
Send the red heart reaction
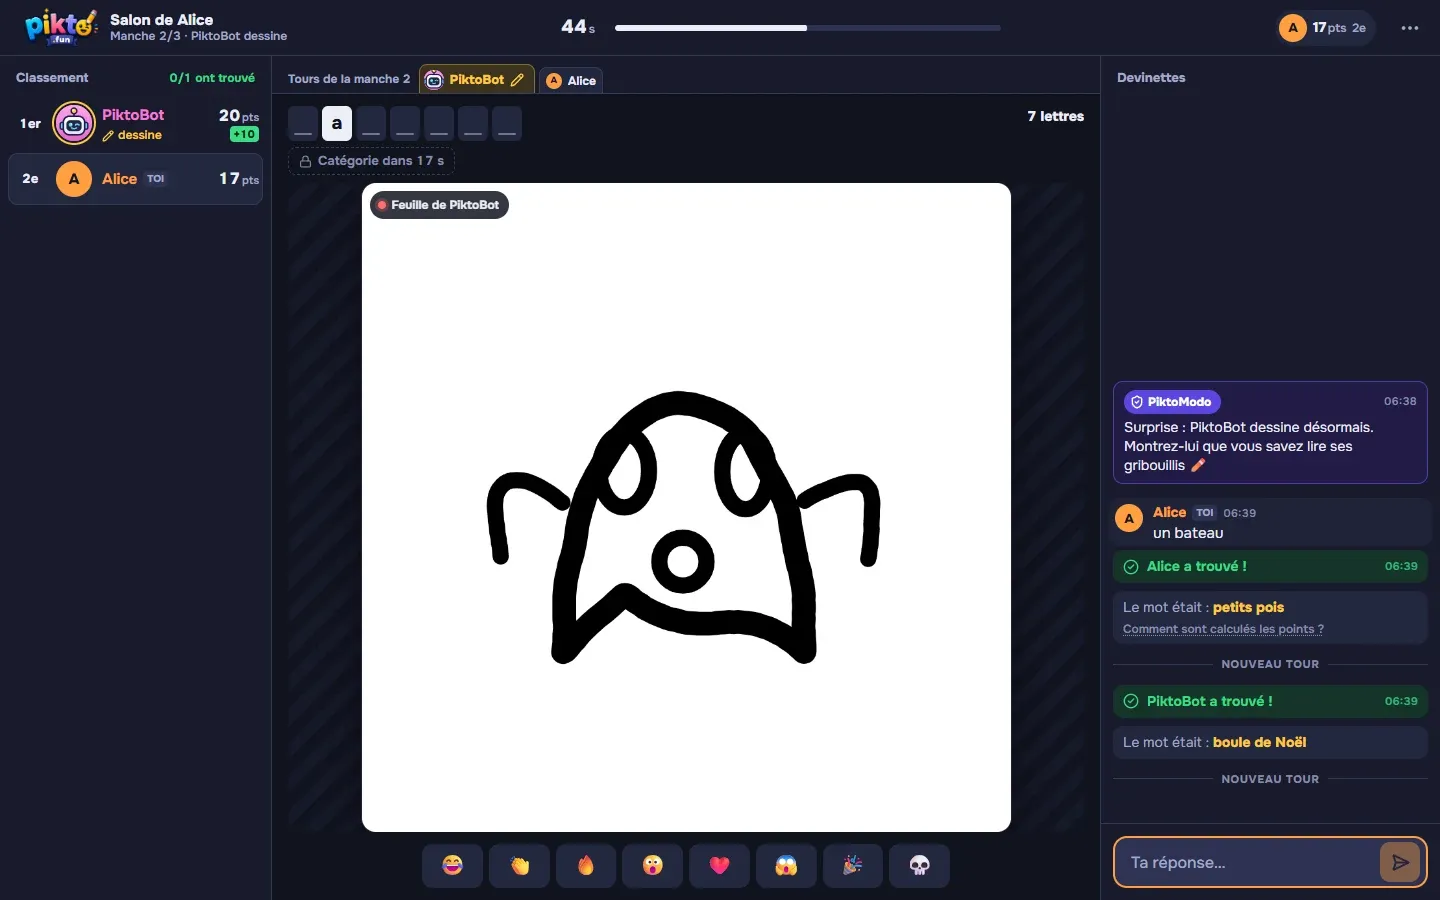[720, 865]
